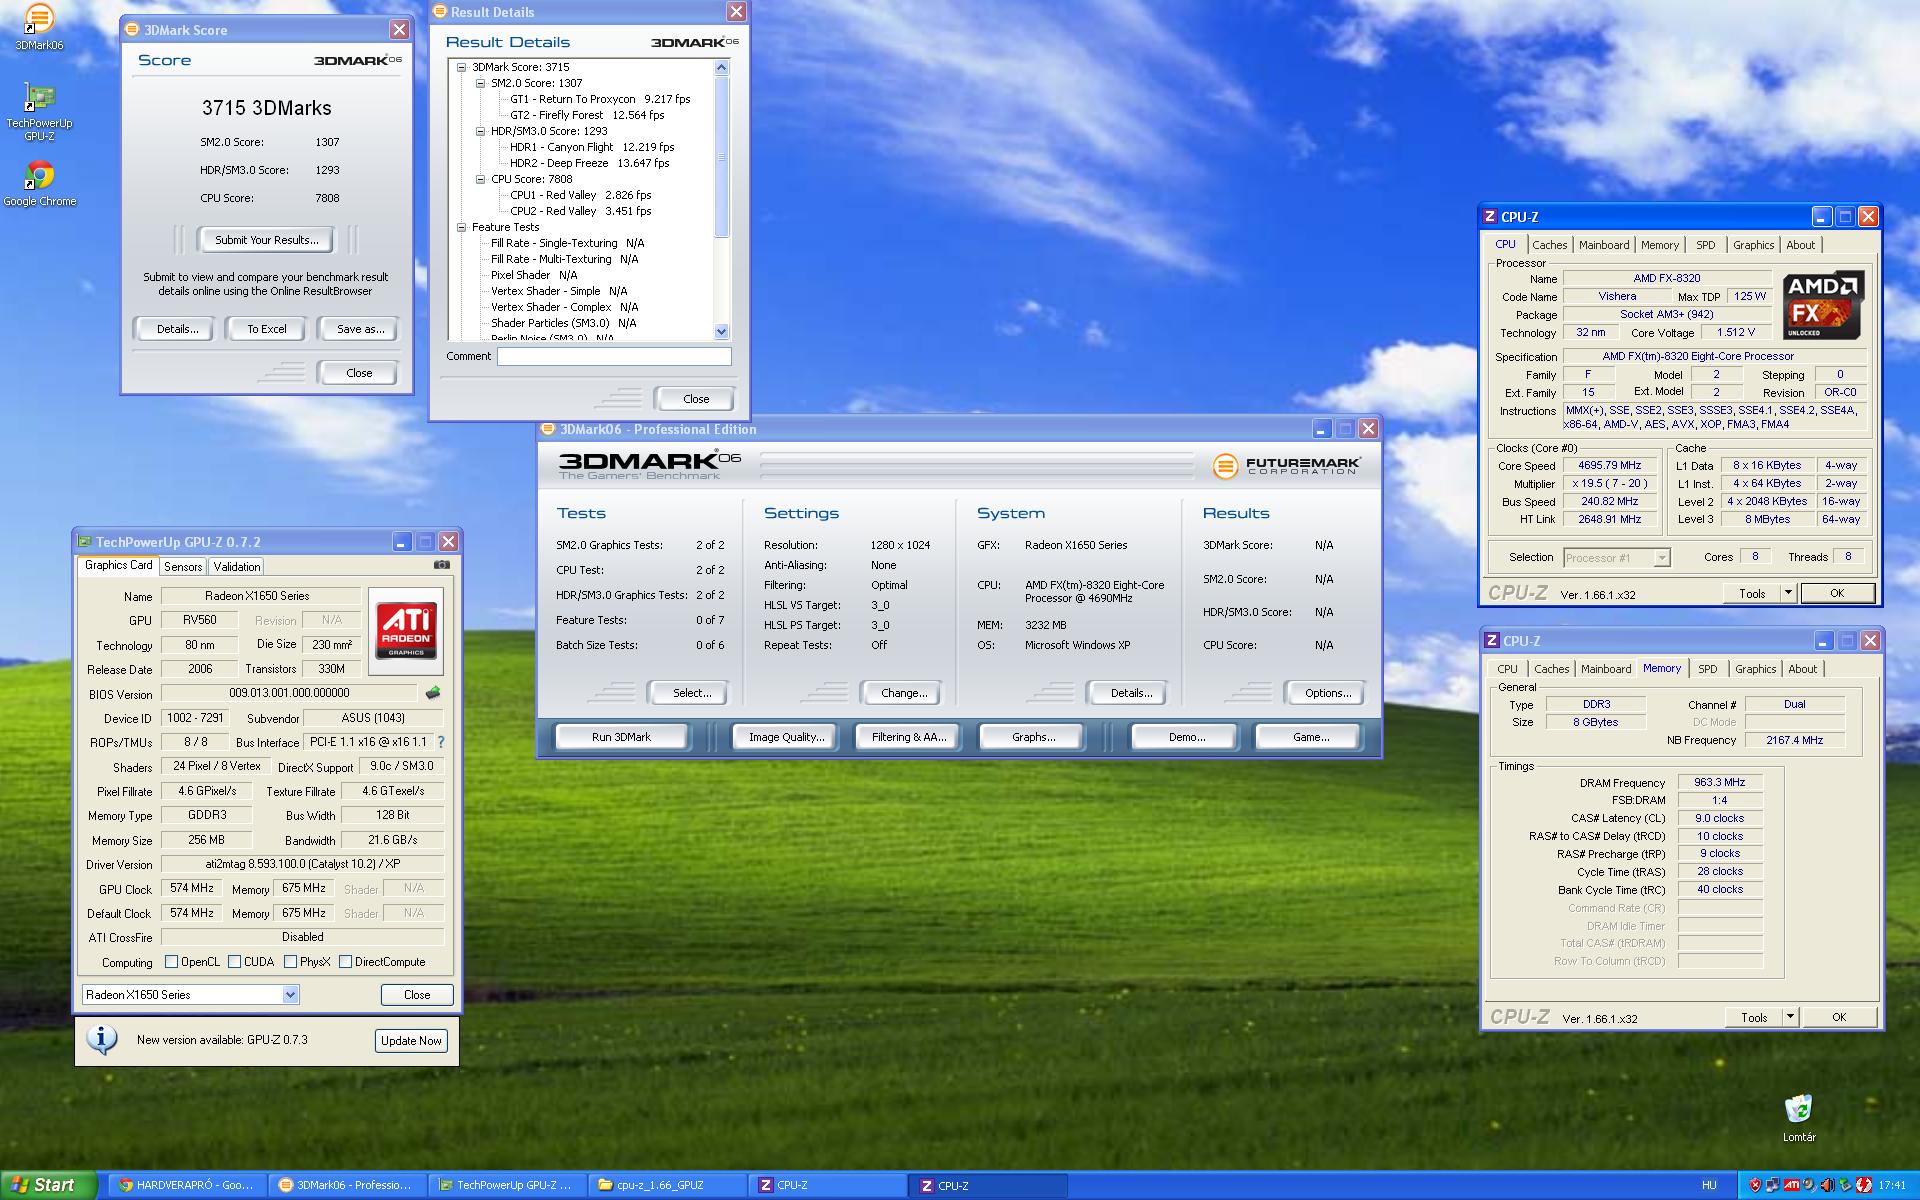Image resolution: width=1920 pixels, height=1200 pixels.
Task: Click the BIOS Version field in GPU-Z
Action: (289, 693)
